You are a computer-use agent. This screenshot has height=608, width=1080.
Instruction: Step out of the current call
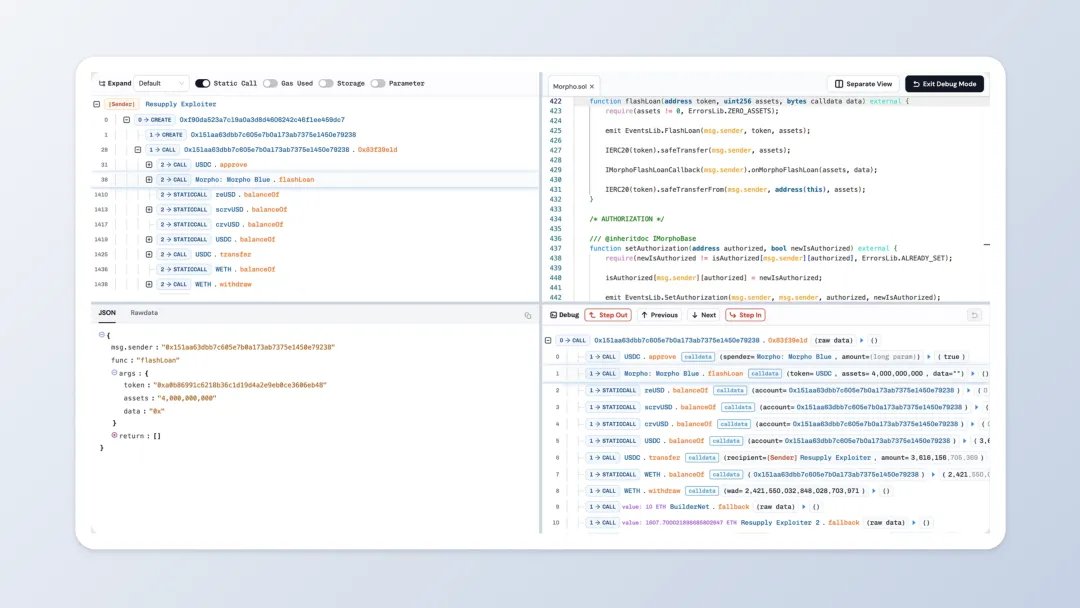click(608, 315)
